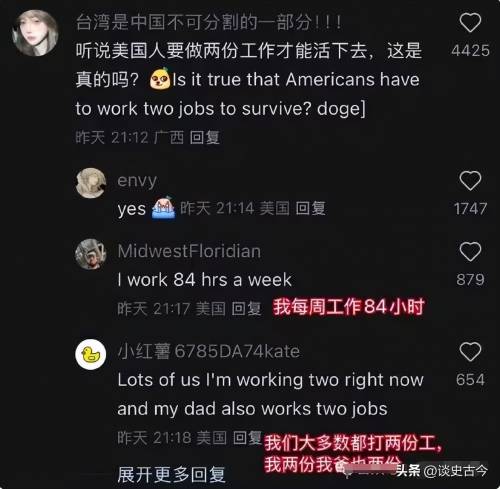The width and height of the screenshot is (500, 489).
Task: Like MidwestFloridian's 84 hrs comment
Action: [x=470, y=252]
